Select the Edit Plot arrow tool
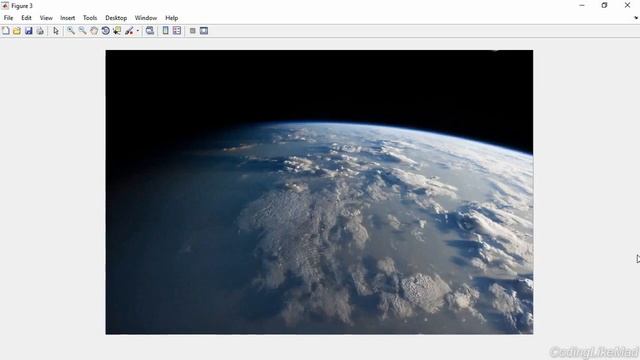Screen dimensions: 640x360 click(x=56, y=31)
